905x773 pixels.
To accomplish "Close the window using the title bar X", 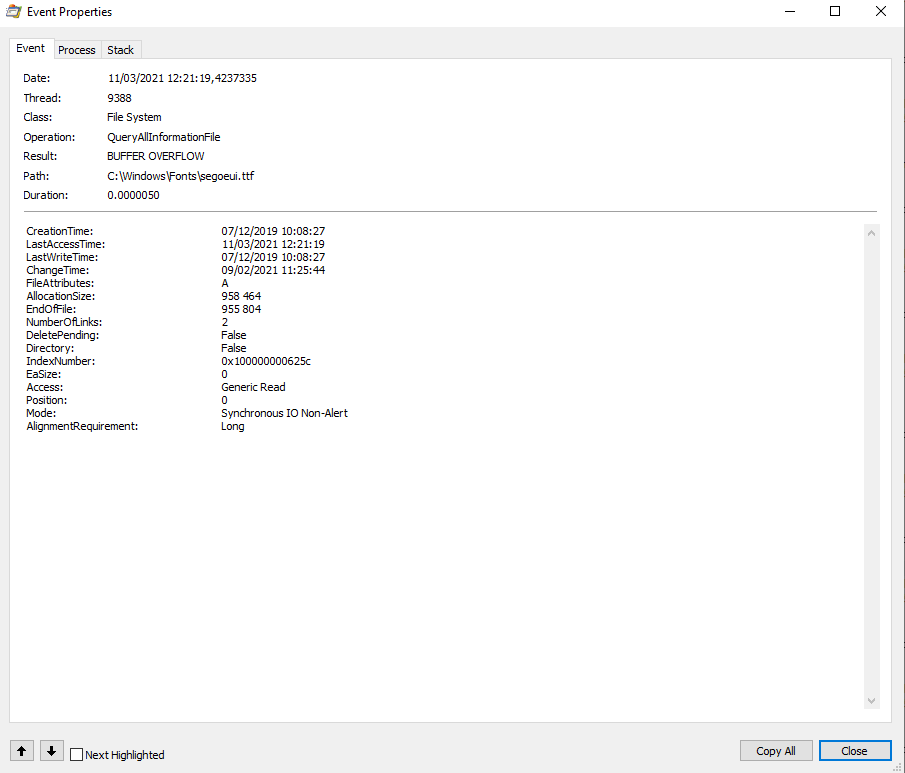I will (881, 12).
